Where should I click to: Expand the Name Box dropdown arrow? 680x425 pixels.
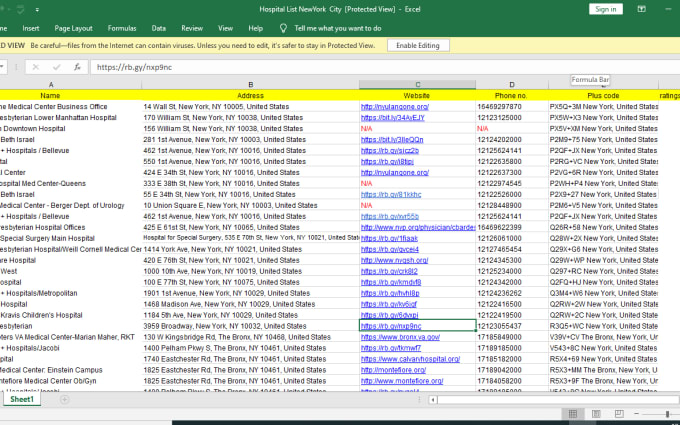pyautogui.click(x=2, y=67)
